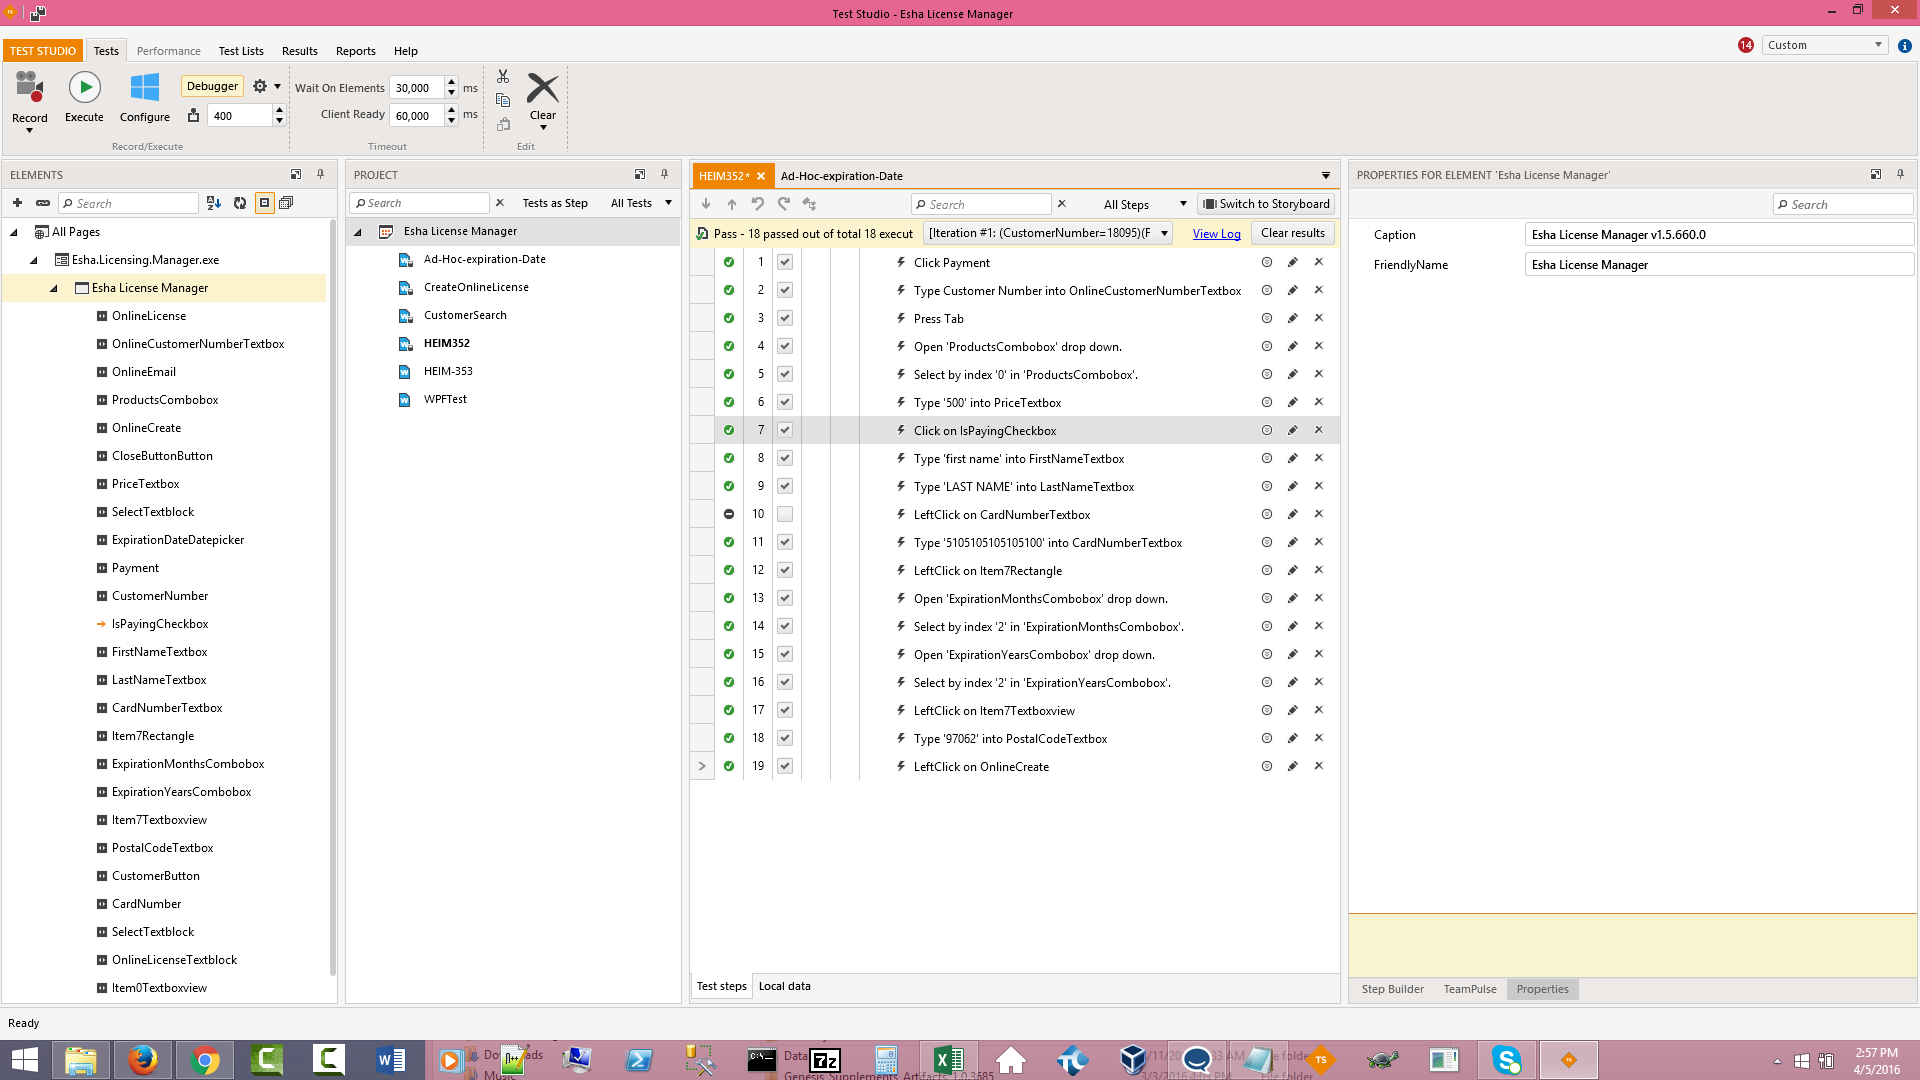Open the Results menu
Viewport: 1920px width, 1080px height.
click(x=299, y=51)
